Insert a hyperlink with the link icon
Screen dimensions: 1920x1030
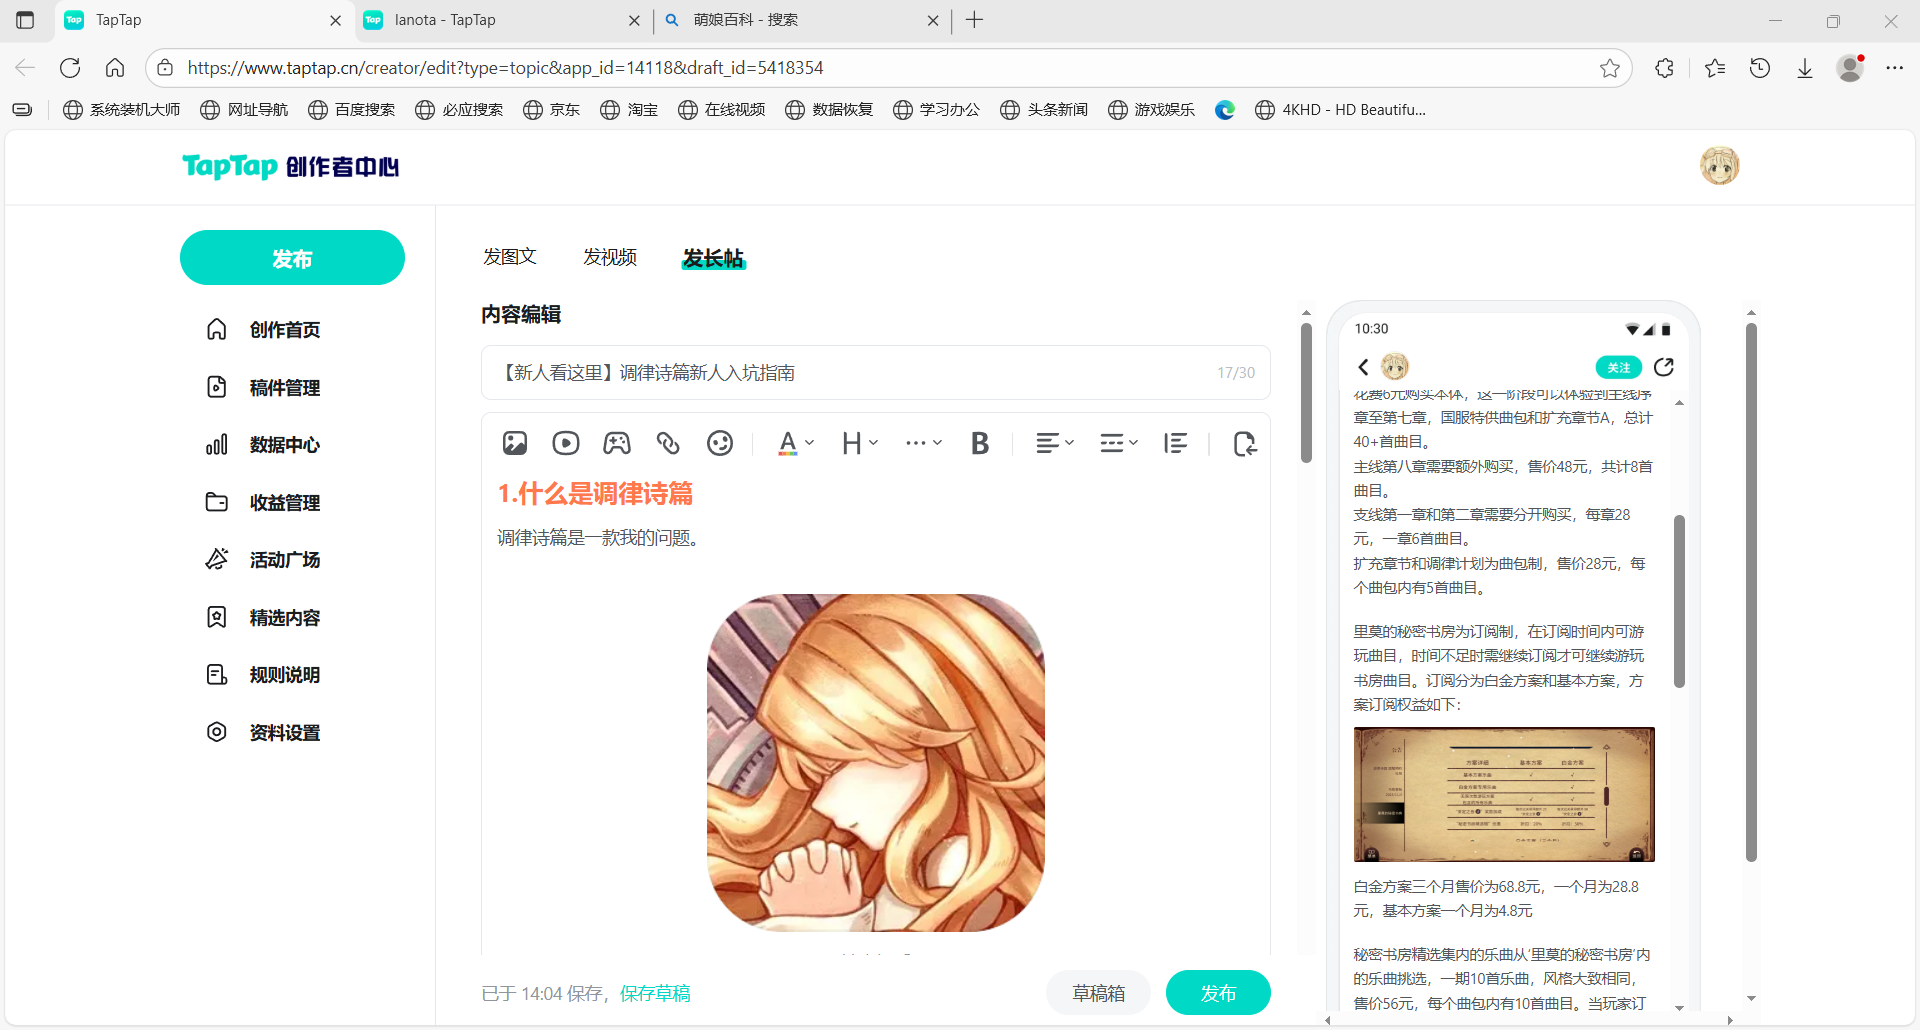coord(668,443)
